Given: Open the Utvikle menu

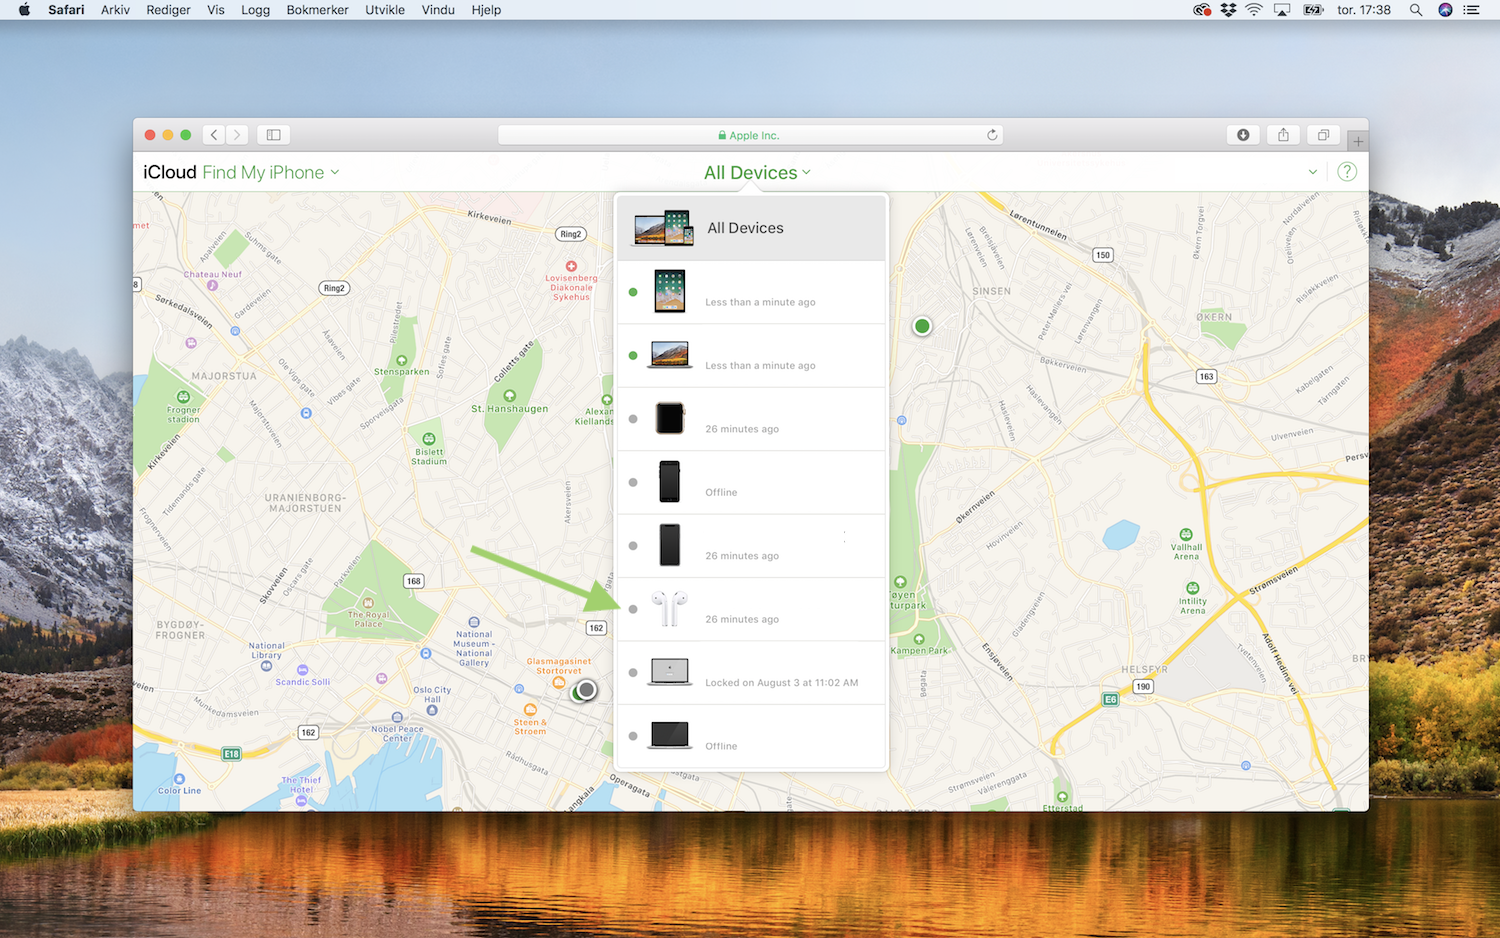Looking at the screenshot, I should 385,10.
